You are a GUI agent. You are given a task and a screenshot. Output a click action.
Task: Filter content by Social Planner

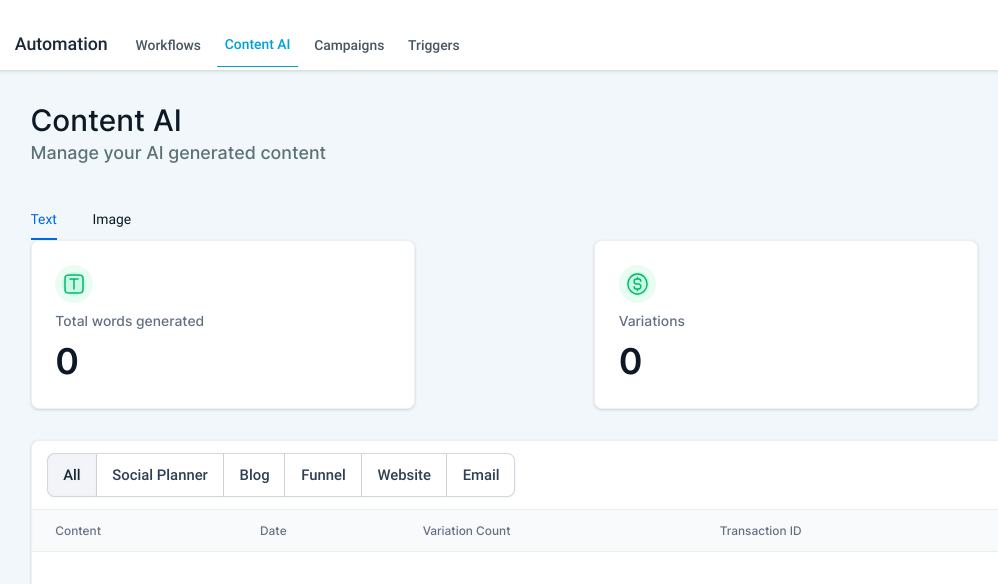pos(160,475)
